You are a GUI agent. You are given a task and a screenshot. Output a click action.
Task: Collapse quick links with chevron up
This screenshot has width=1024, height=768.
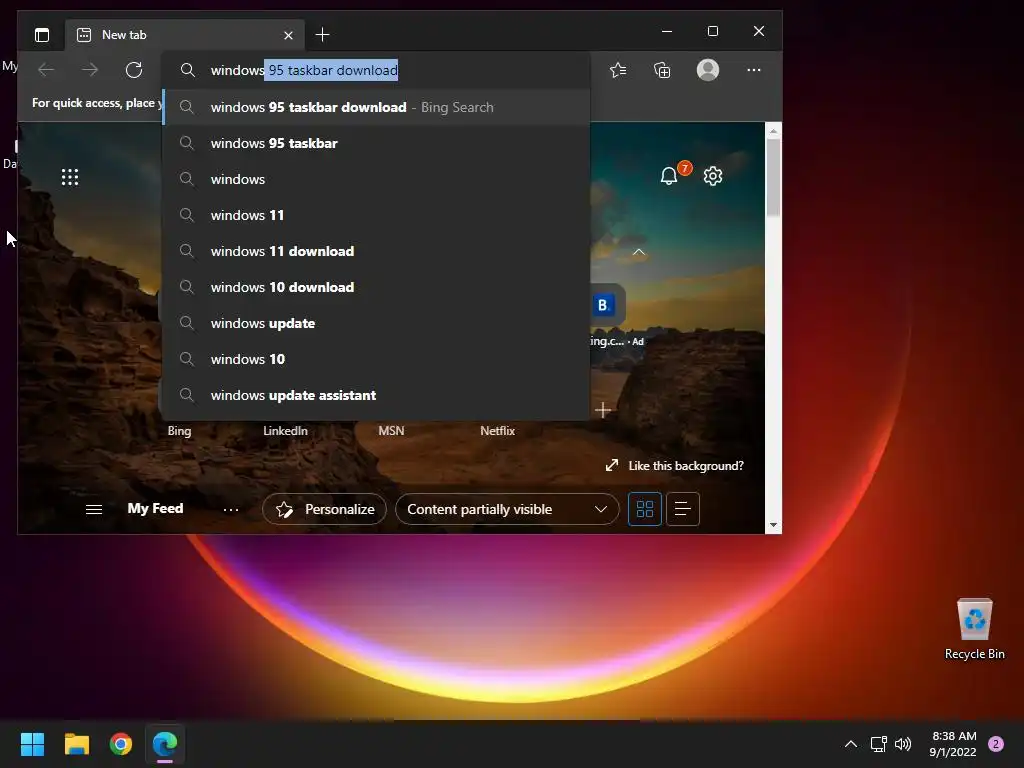(x=639, y=252)
